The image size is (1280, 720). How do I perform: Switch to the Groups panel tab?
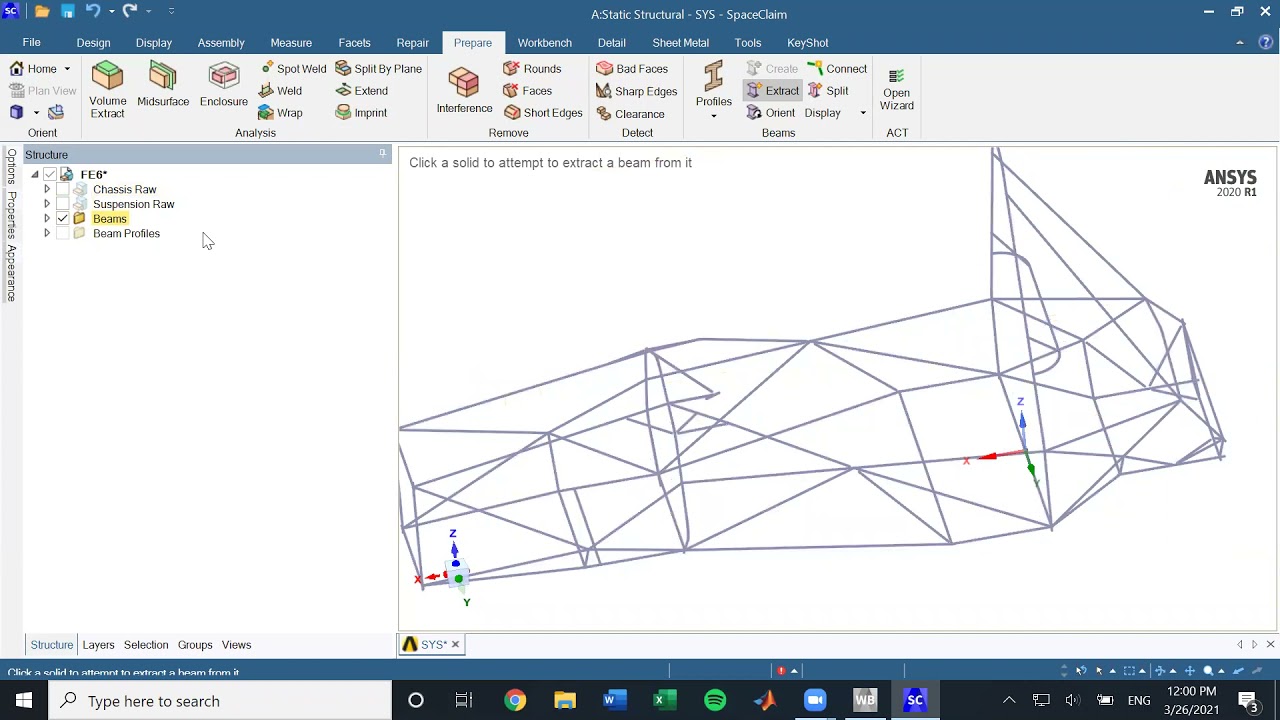tap(195, 645)
